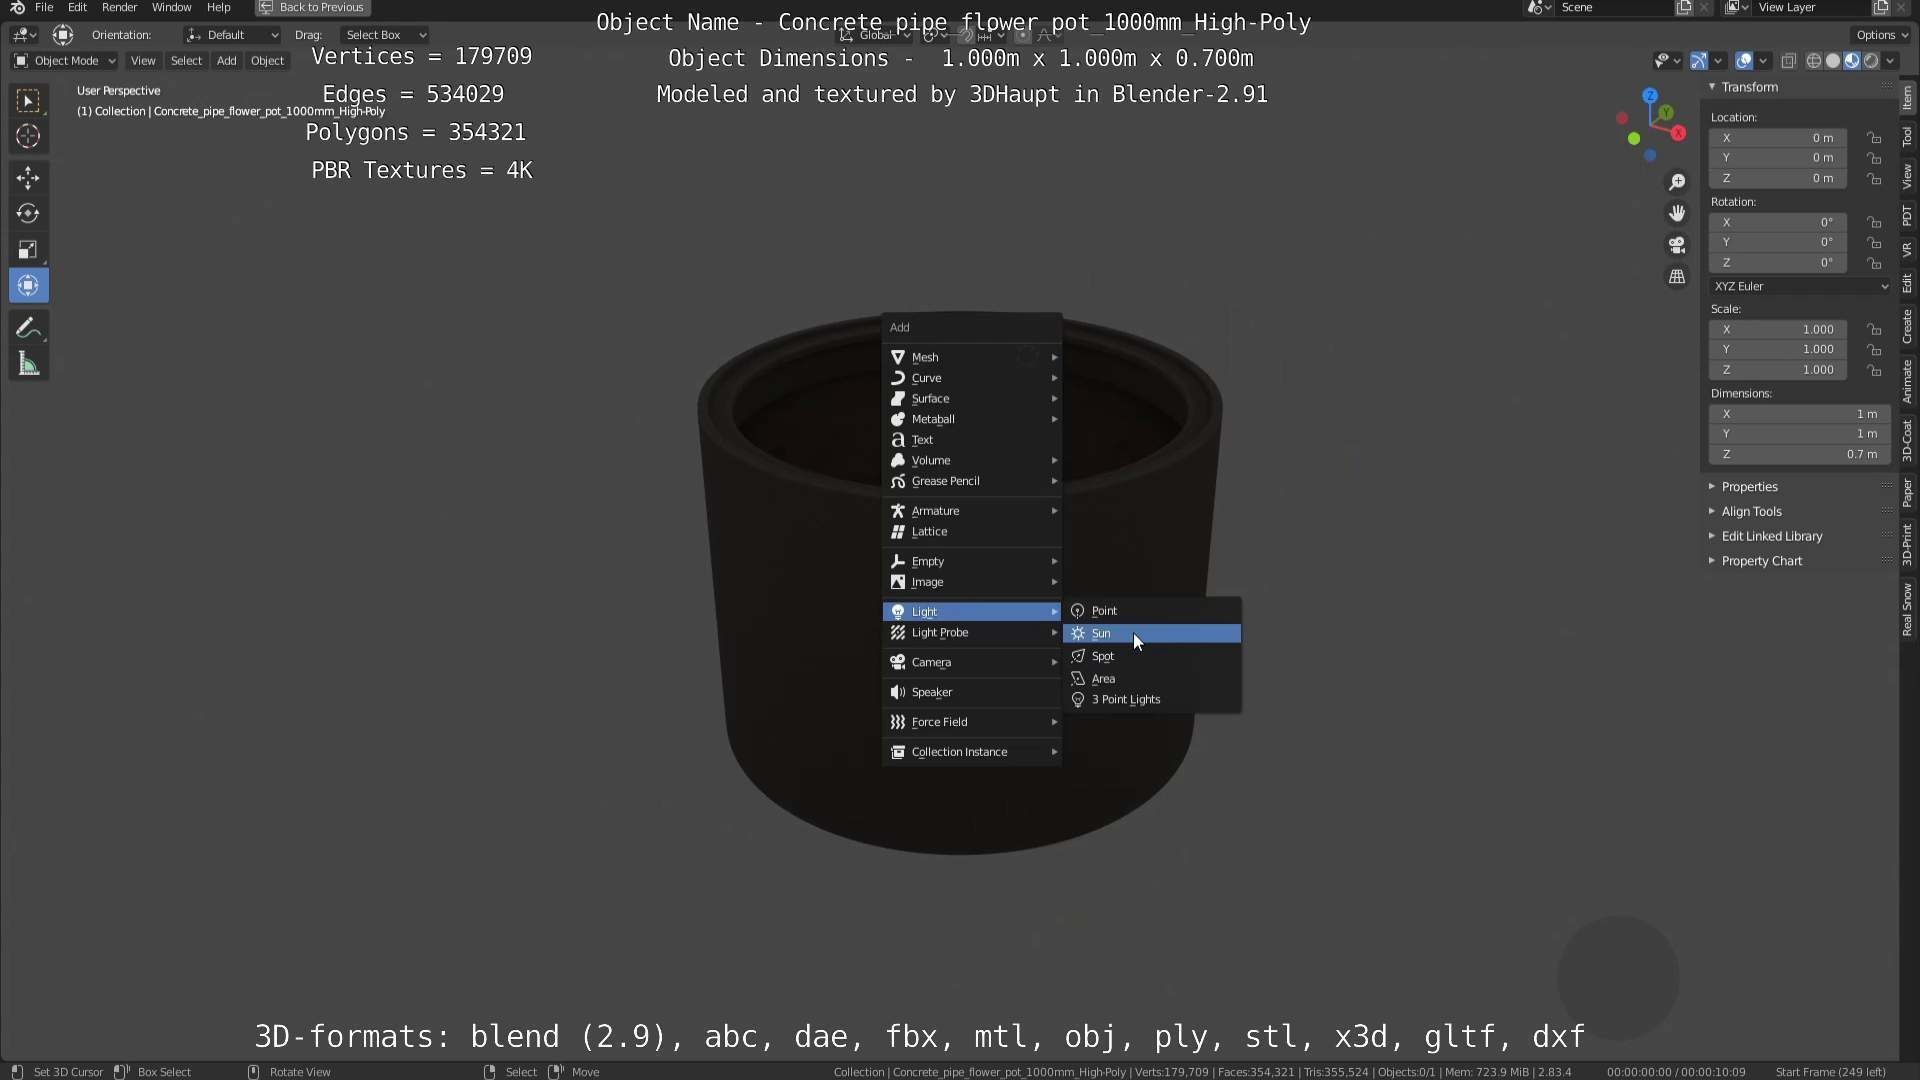Click the blue Z axis gizmo ball

(x=1650, y=96)
